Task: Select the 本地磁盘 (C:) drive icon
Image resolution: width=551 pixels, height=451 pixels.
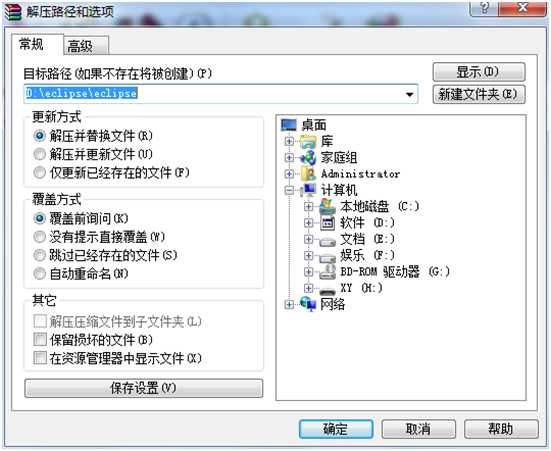Action: [x=328, y=207]
